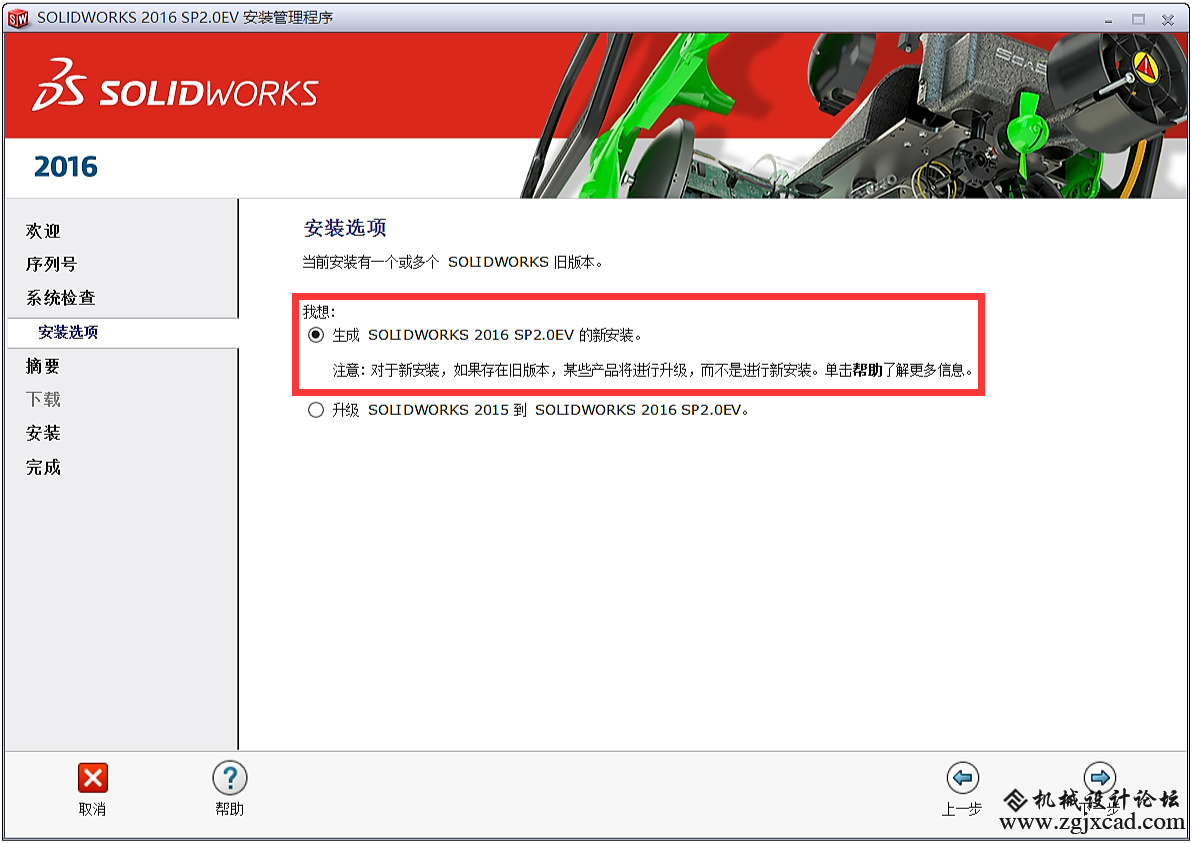Screen dimensions: 1192x843
Task: Go back with the left arrow icon
Action: click(x=962, y=778)
